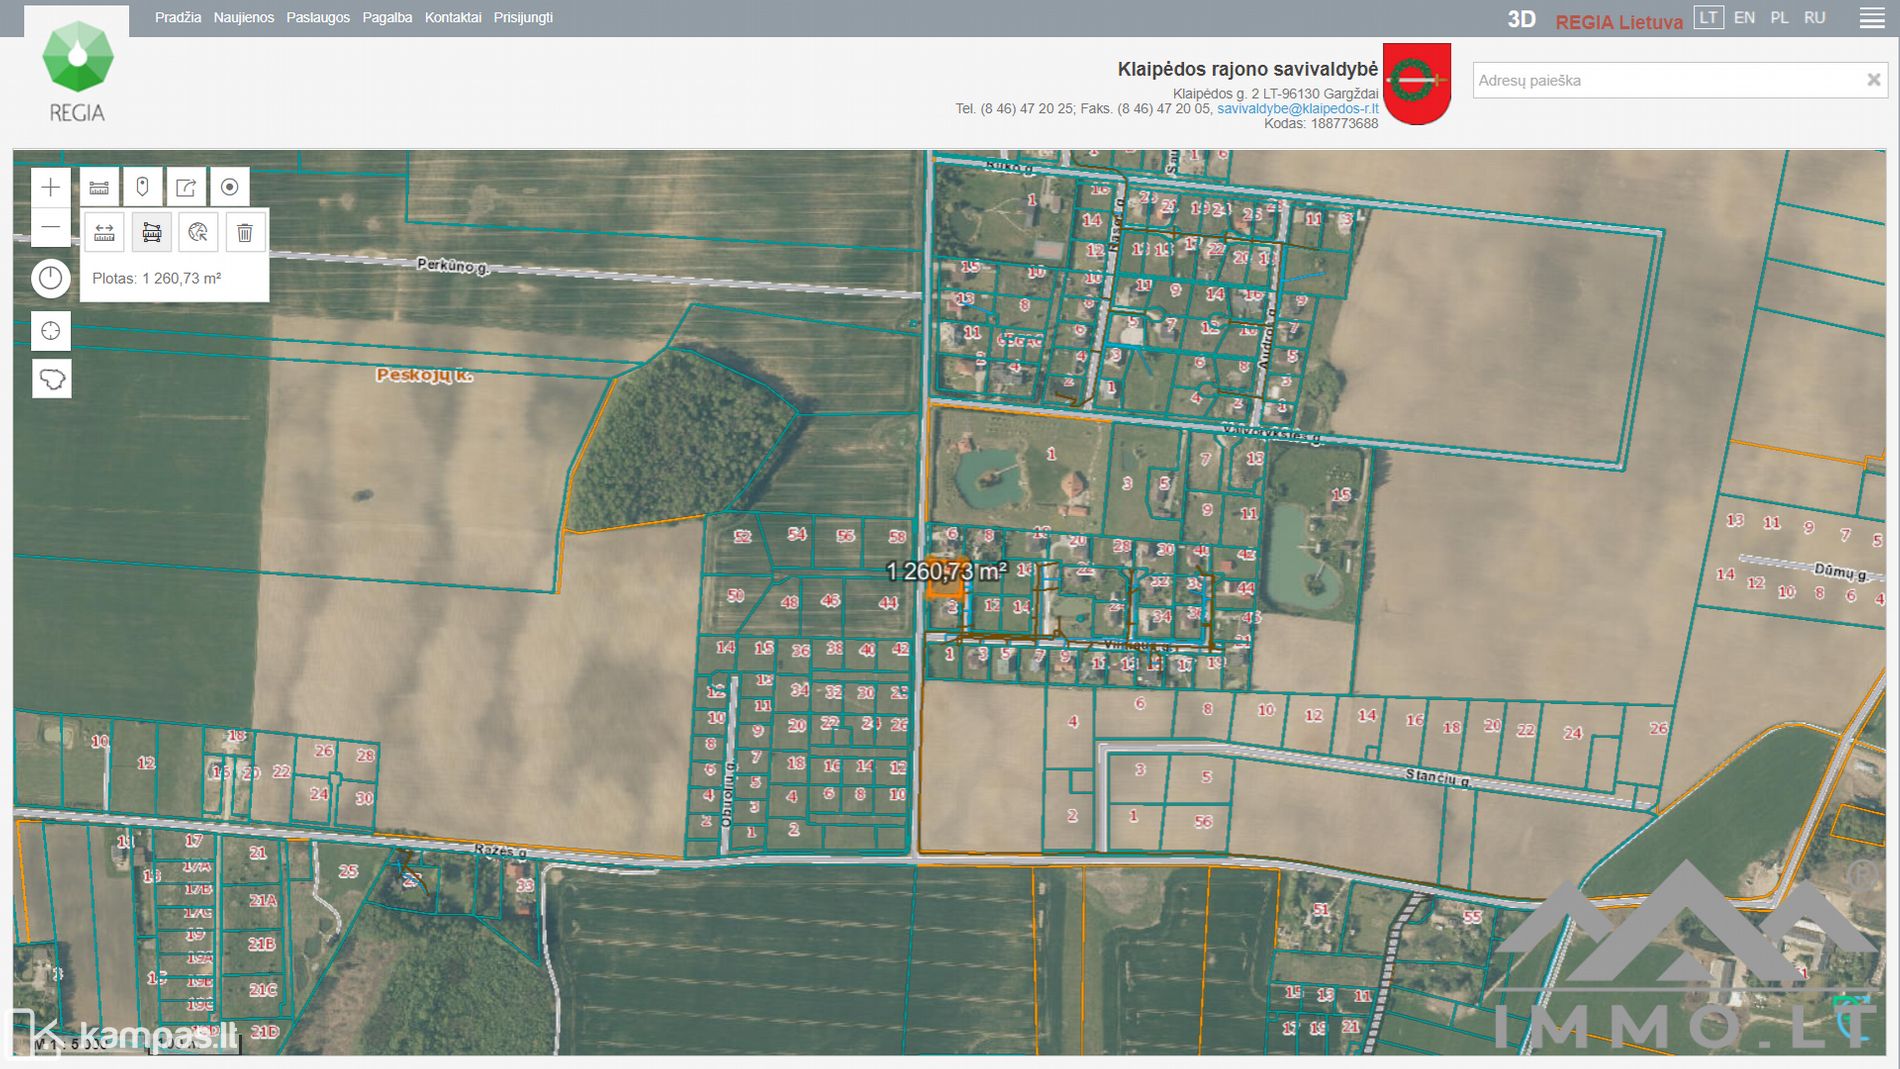This screenshot has height=1069, width=1900.
Task: Zoom in on the map
Action: click(51, 187)
